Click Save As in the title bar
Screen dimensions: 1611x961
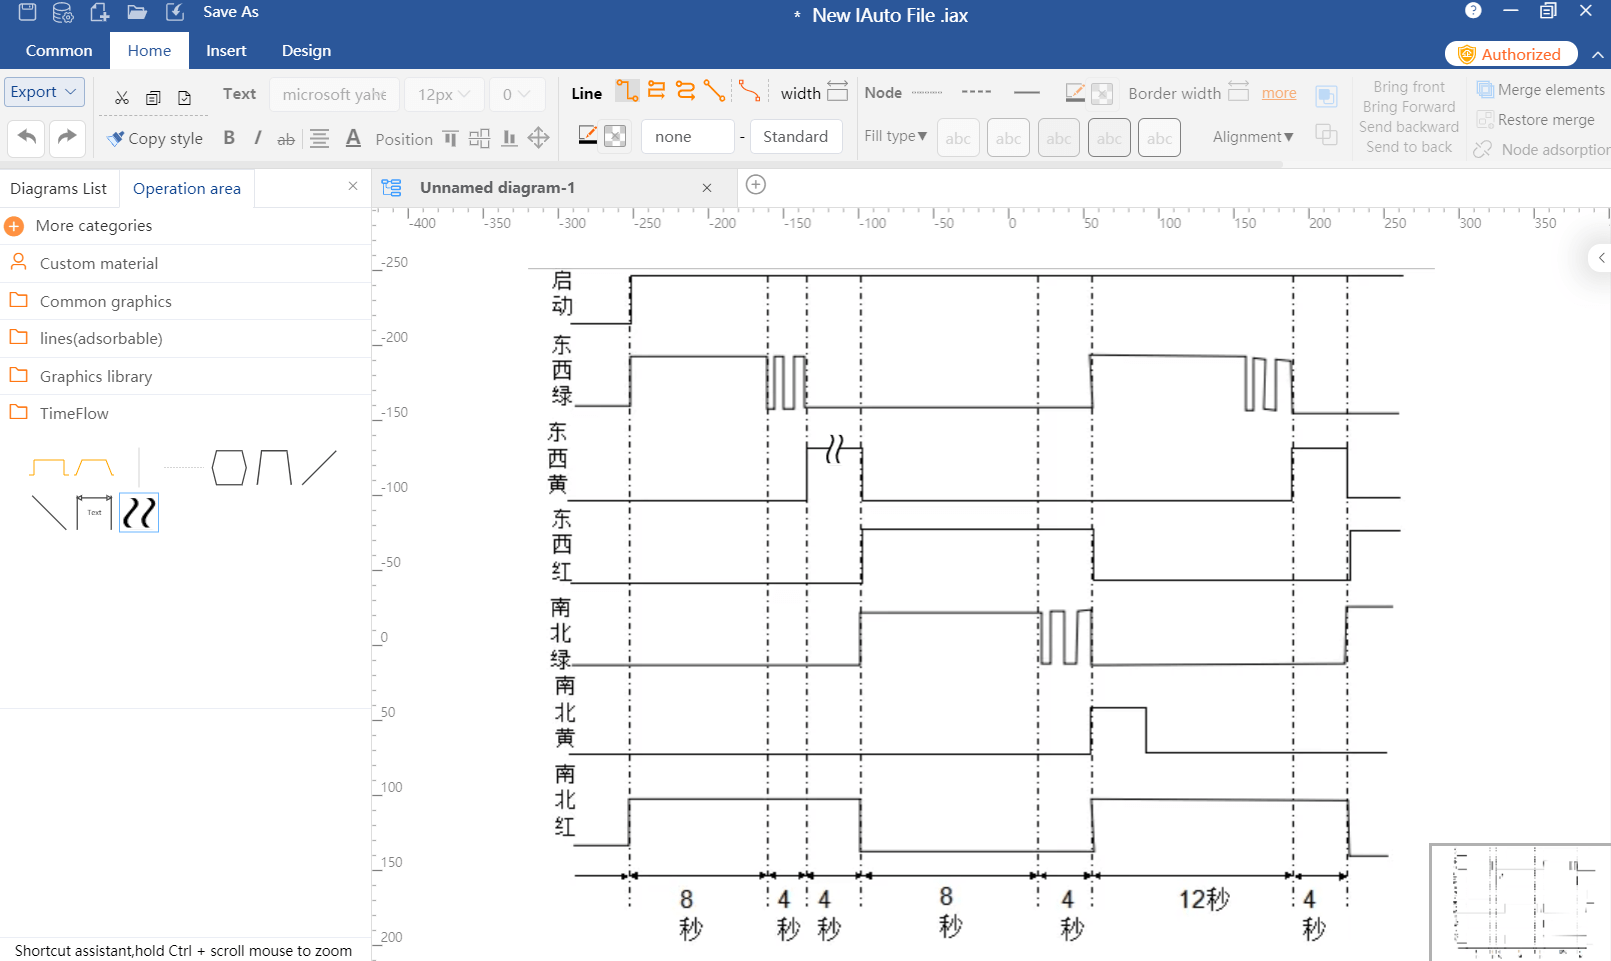[x=231, y=12]
